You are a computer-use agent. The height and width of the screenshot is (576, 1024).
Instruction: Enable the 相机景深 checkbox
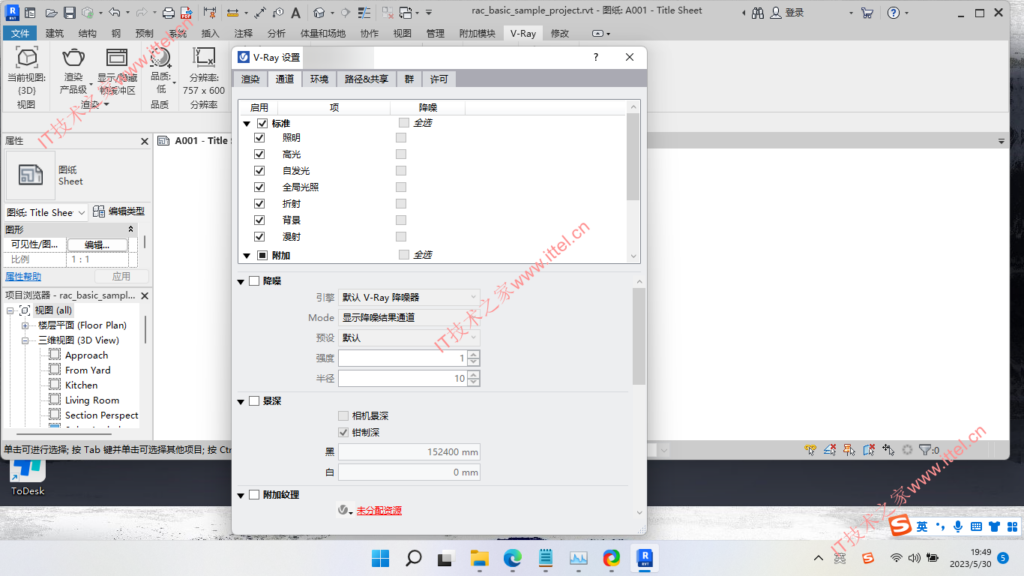(x=344, y=417)
